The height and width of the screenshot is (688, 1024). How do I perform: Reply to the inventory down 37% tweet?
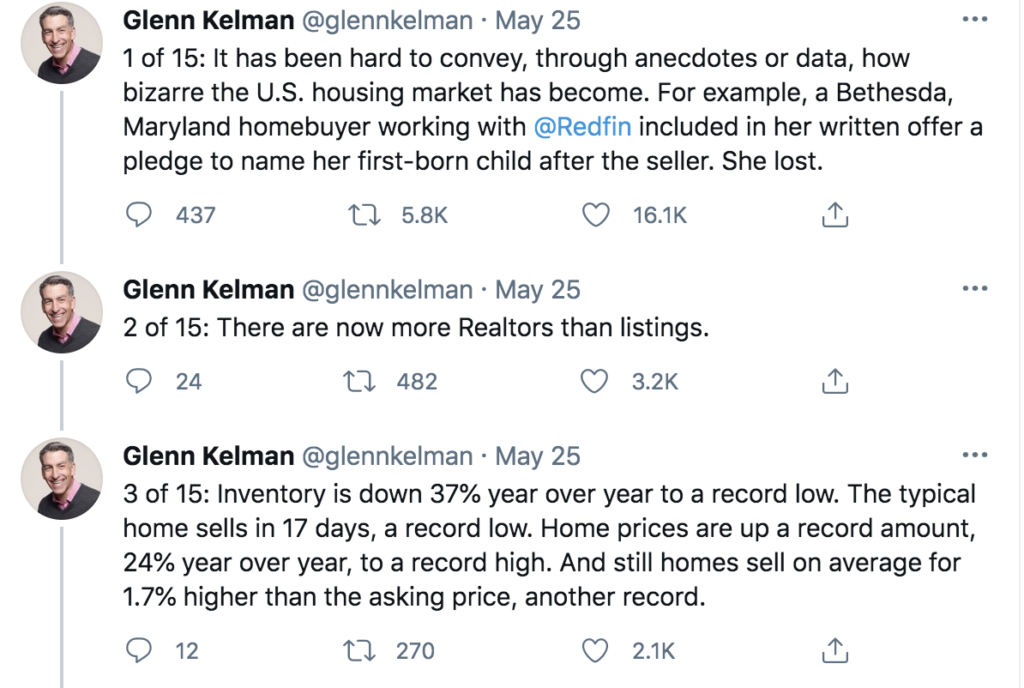(x=138, y=651)
